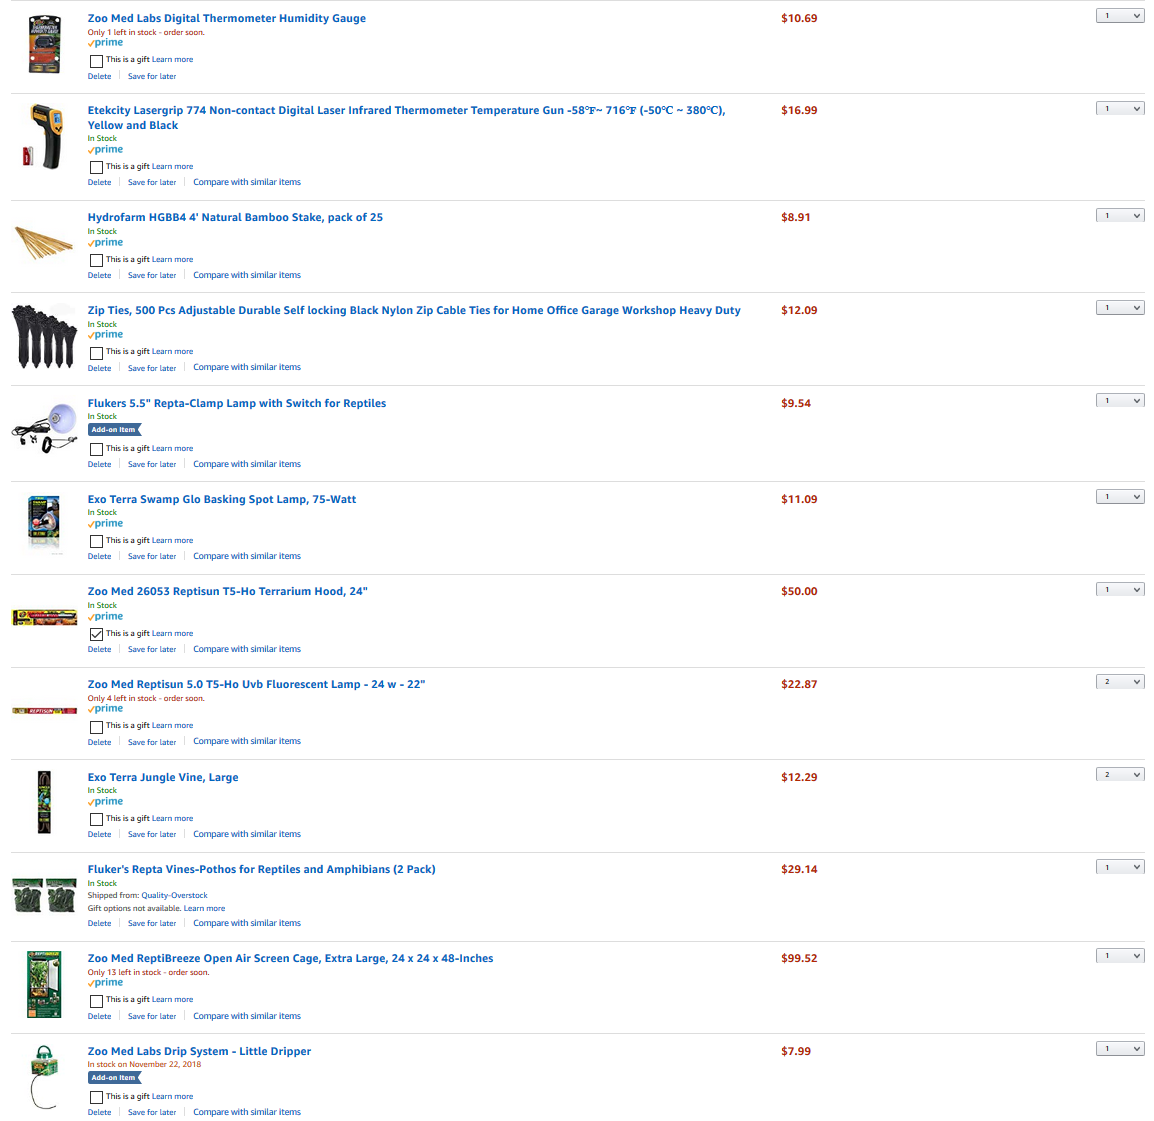Expand quantity selector for Etekcity Lasergrip thermometer

pos(1119,109)
